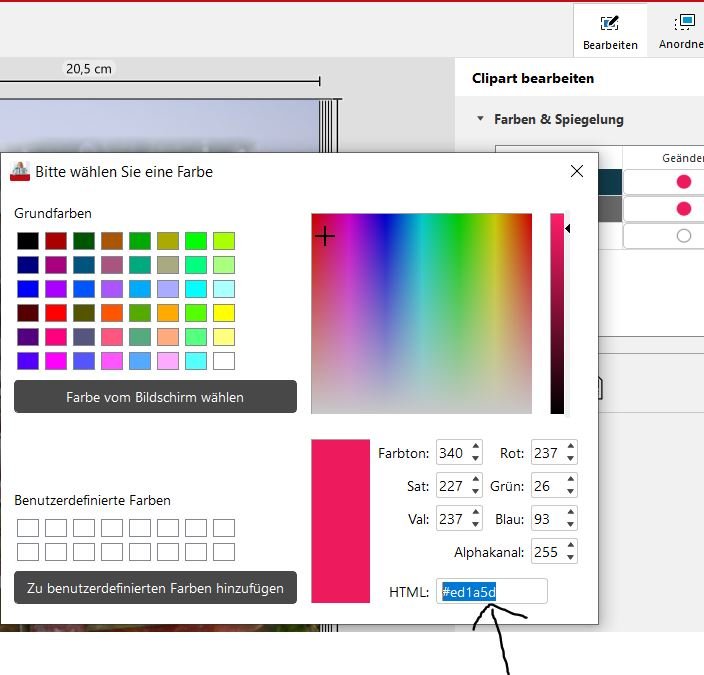The height and width of the screenshot is (675, 704).
Task: Select the first pink changed-color radio button
Action: [x=684, y=182]
